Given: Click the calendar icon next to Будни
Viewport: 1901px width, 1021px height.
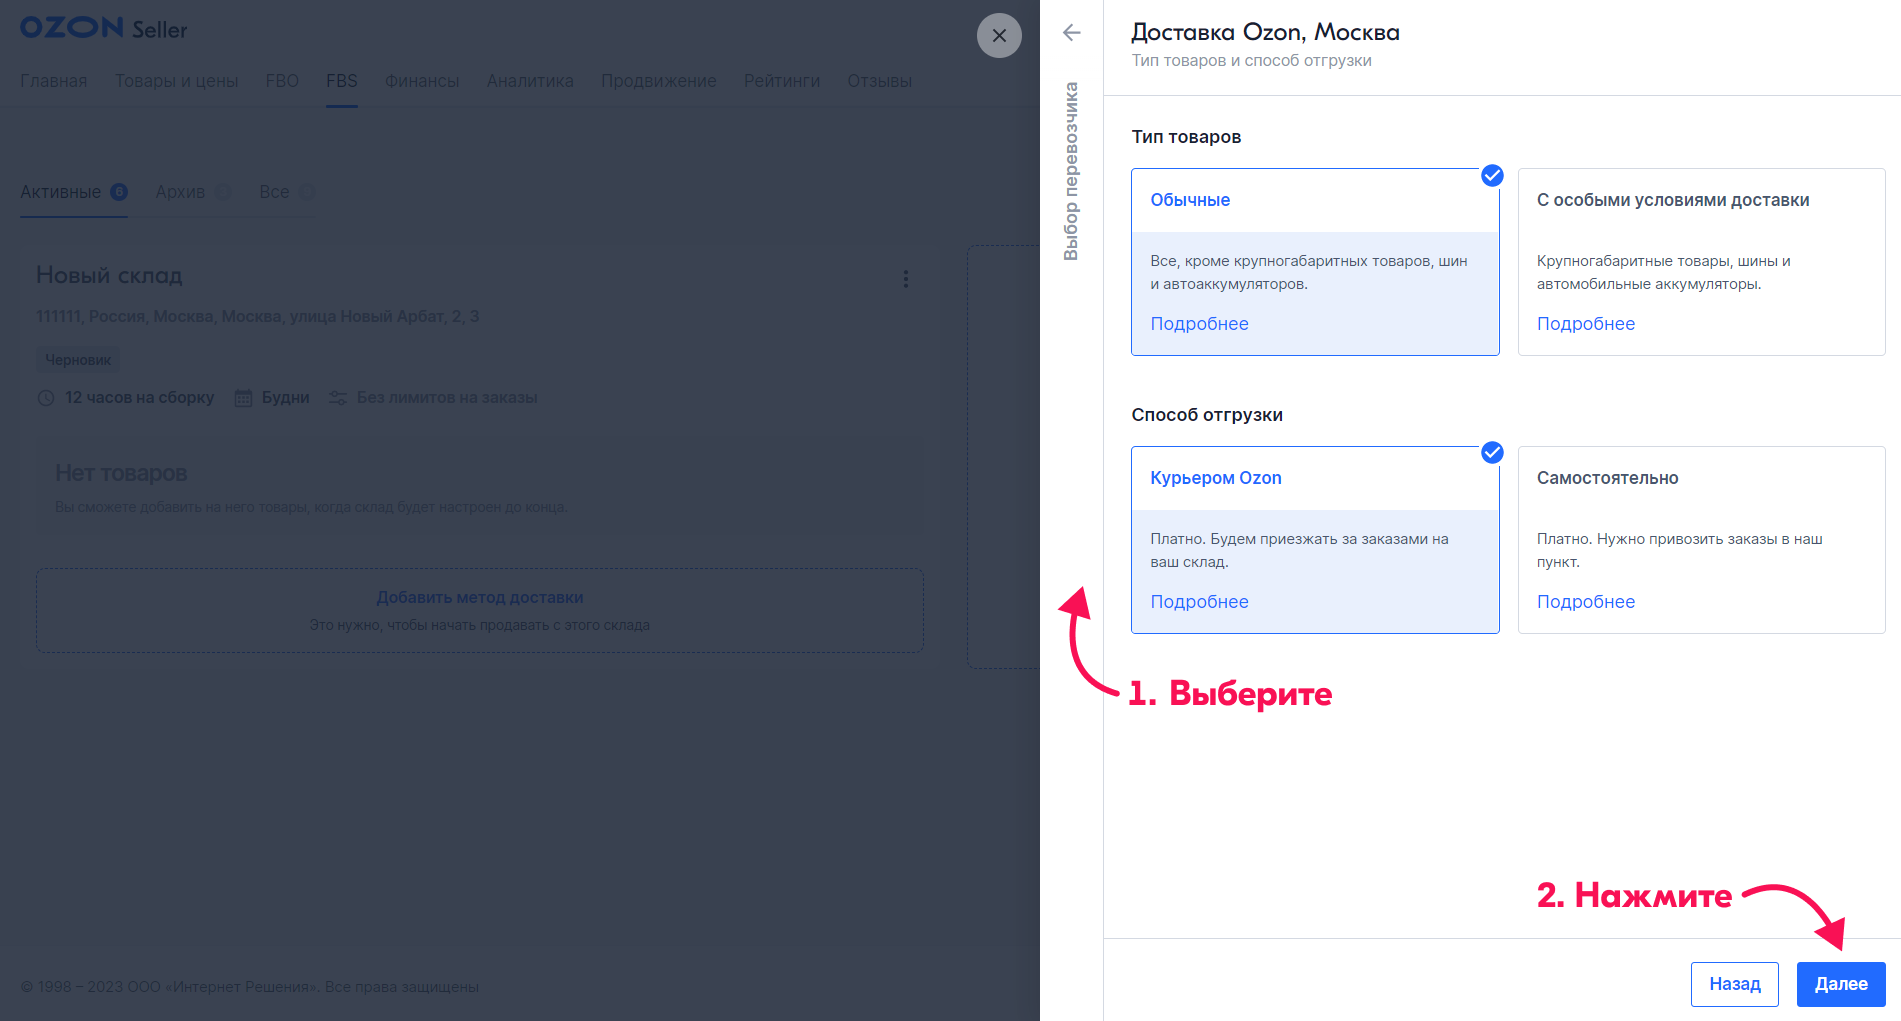Looking at the screenshot, I should [243, 398].
